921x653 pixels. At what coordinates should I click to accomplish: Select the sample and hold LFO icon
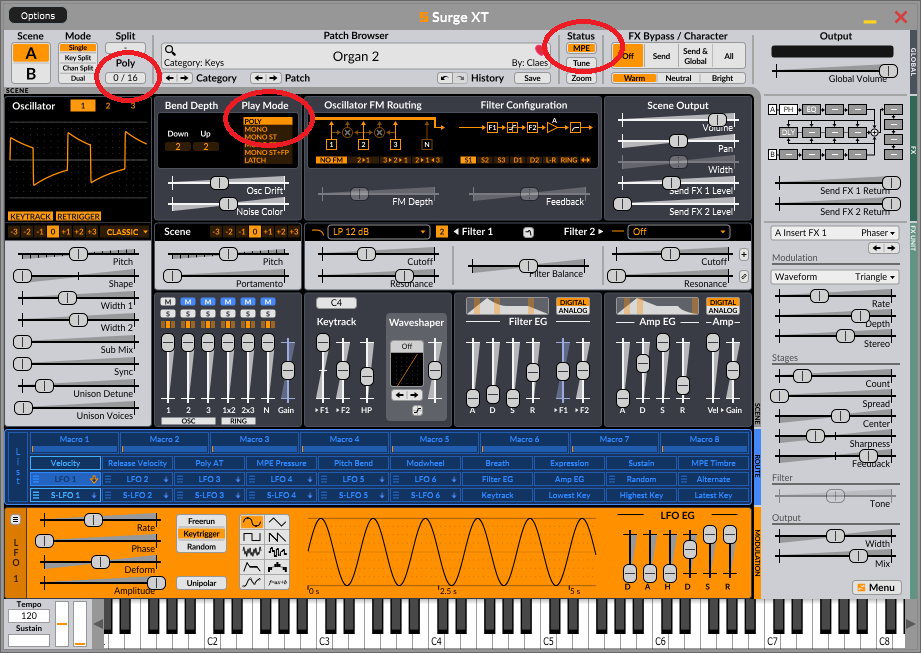pyautogui.click(x=277, y=552)
